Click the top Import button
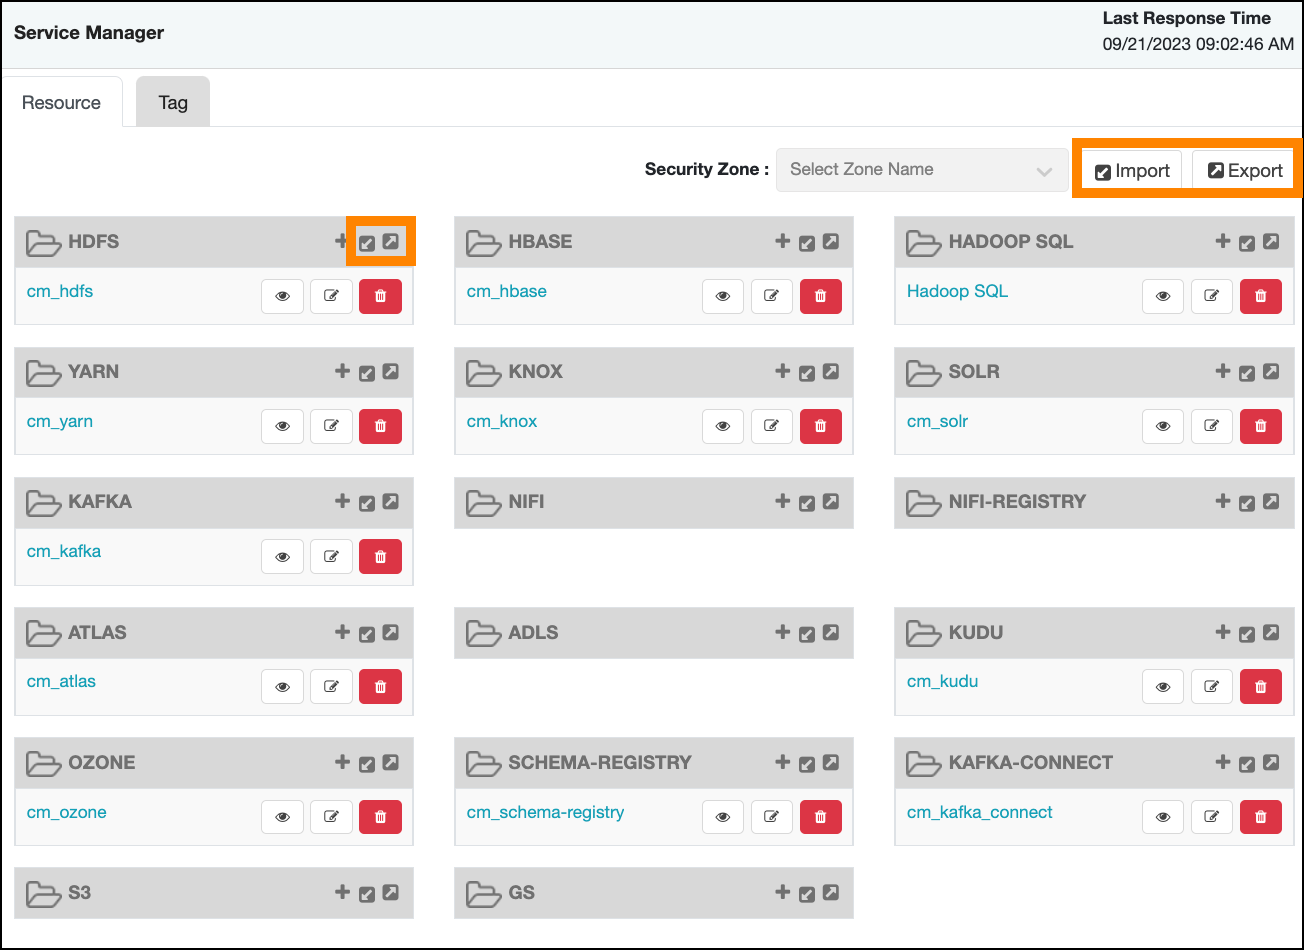The image size is (1304, 950). pos(1132,171)
